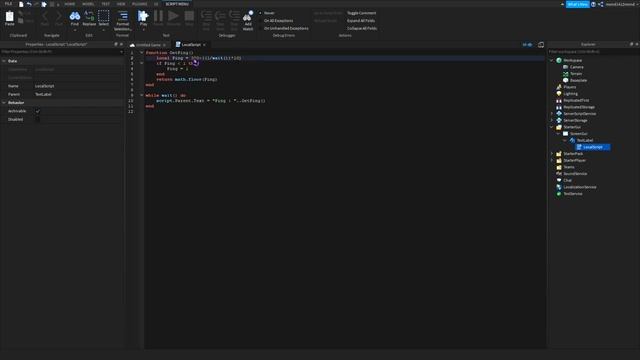Collapse the Behavior properties section
The image size is (640, 360).
pyautogui.click(x=4, y=103)
